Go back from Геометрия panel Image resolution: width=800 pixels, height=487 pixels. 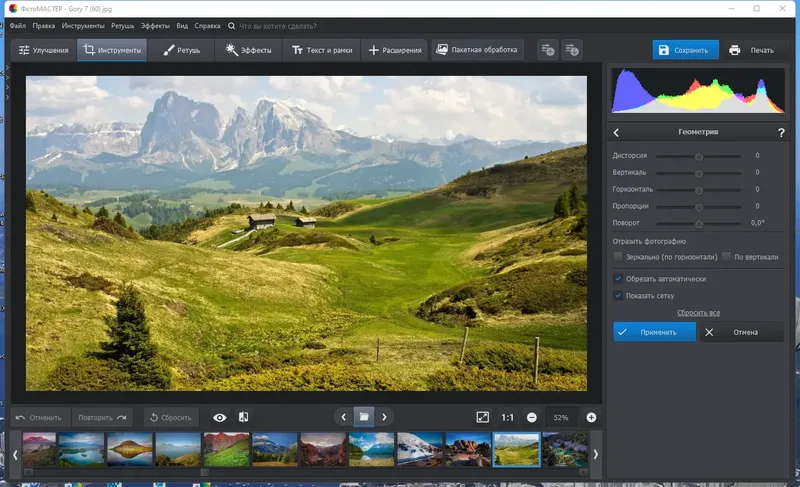pos(616,133)
